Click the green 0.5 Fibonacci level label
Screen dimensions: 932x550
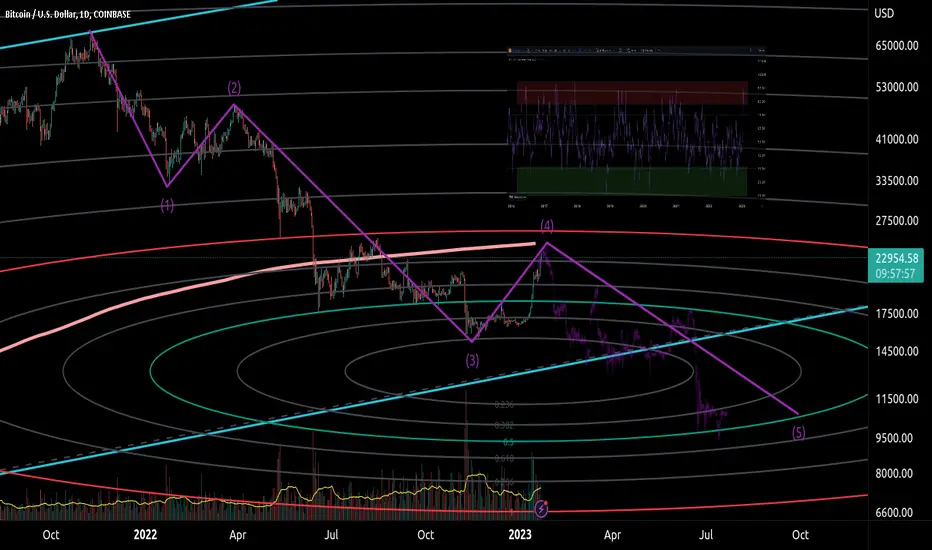pos(509,442)
